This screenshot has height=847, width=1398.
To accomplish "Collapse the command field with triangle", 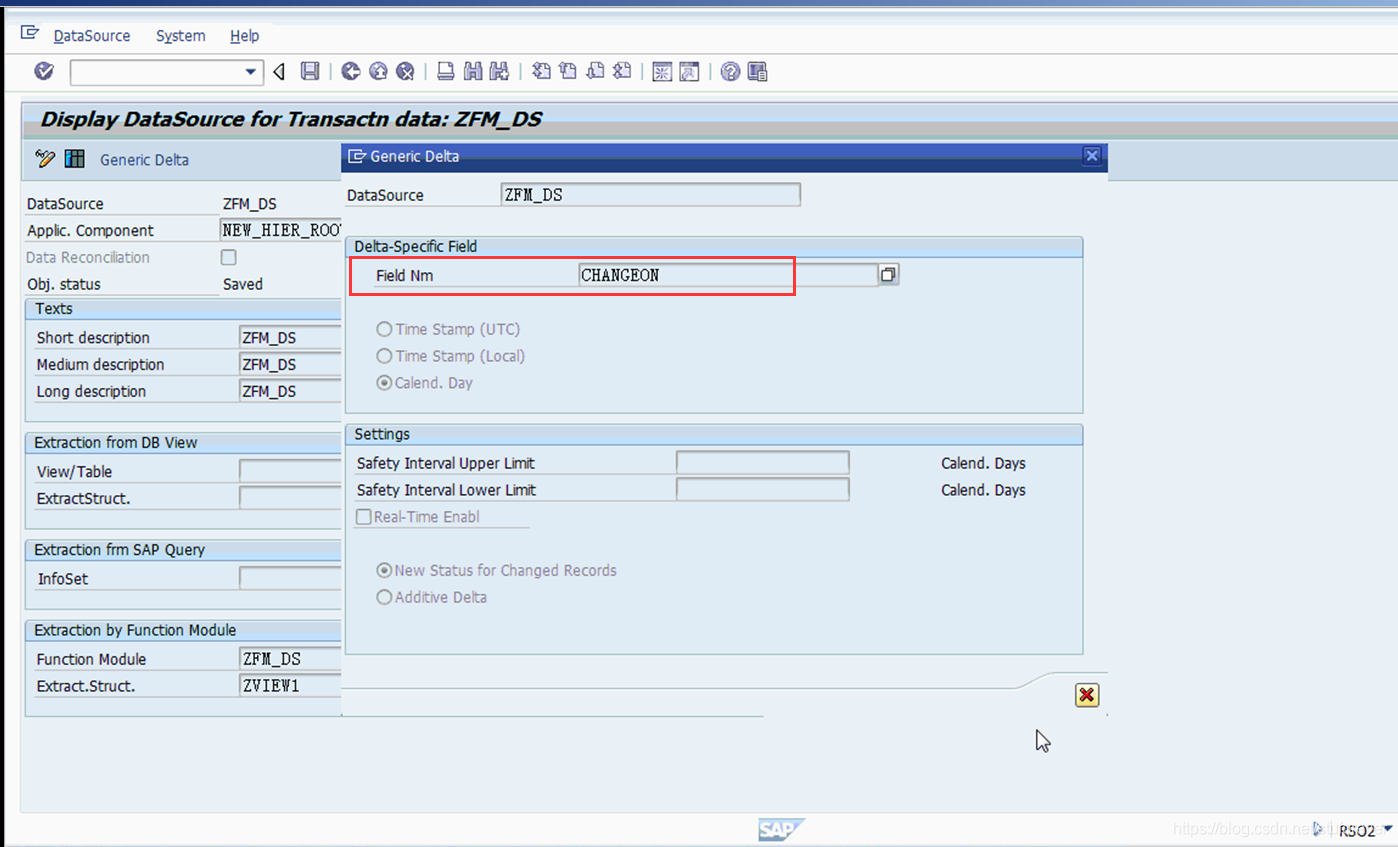I will (x=279, y=71).
